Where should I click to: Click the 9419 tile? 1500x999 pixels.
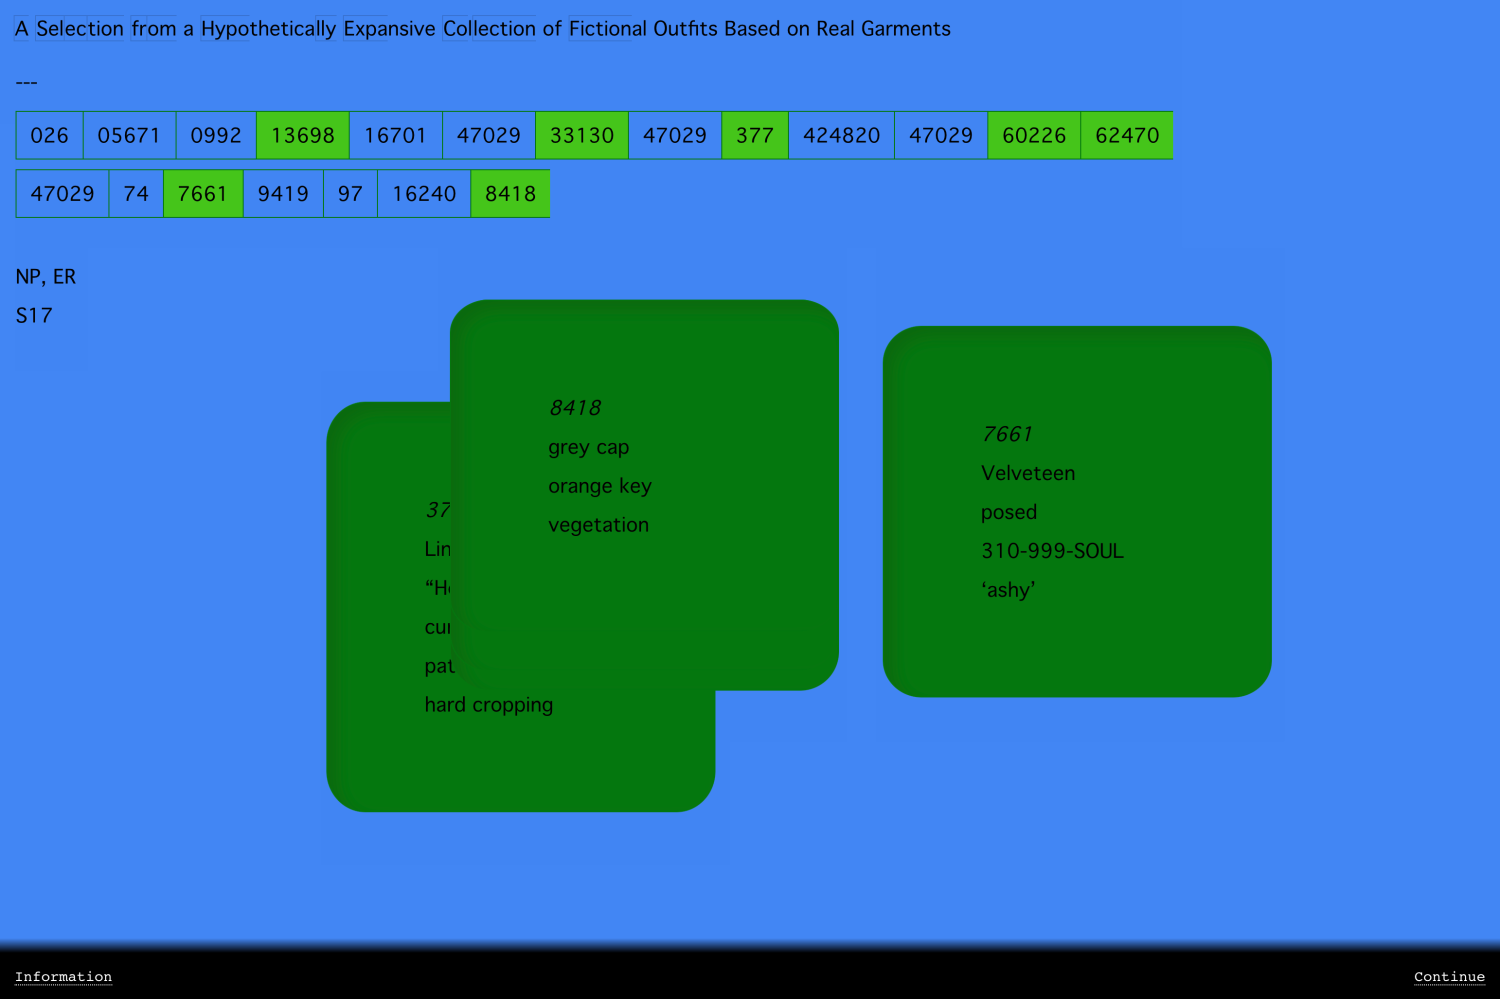(283, 193)
